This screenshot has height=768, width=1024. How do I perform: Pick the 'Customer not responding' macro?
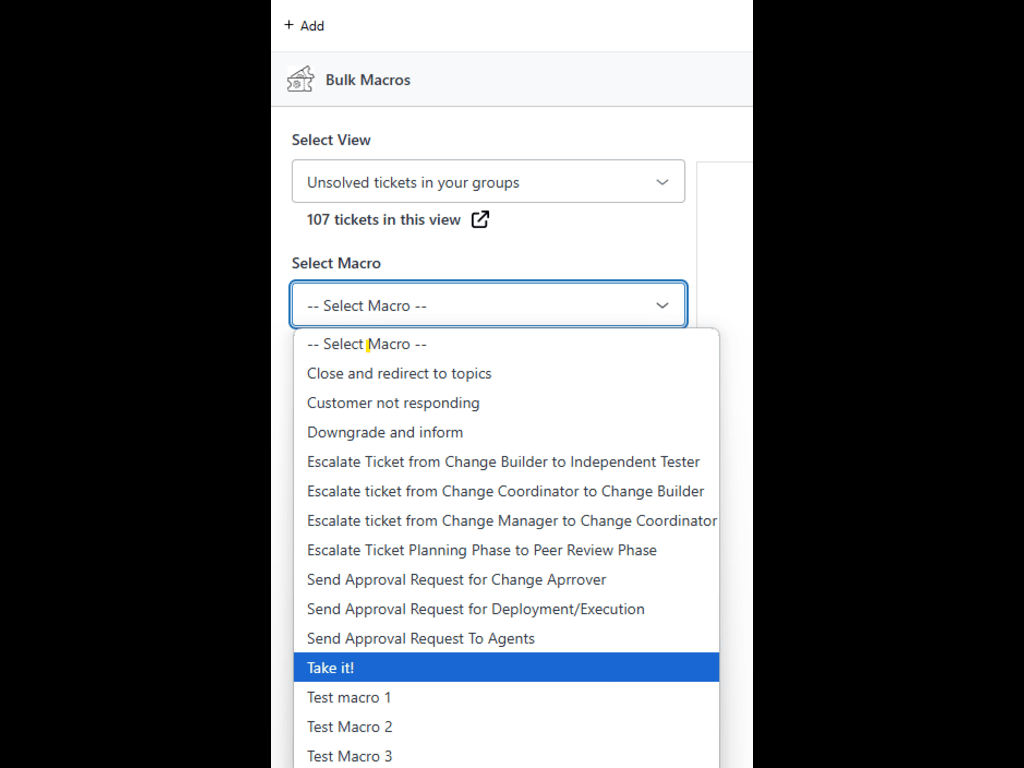(393, 403)
